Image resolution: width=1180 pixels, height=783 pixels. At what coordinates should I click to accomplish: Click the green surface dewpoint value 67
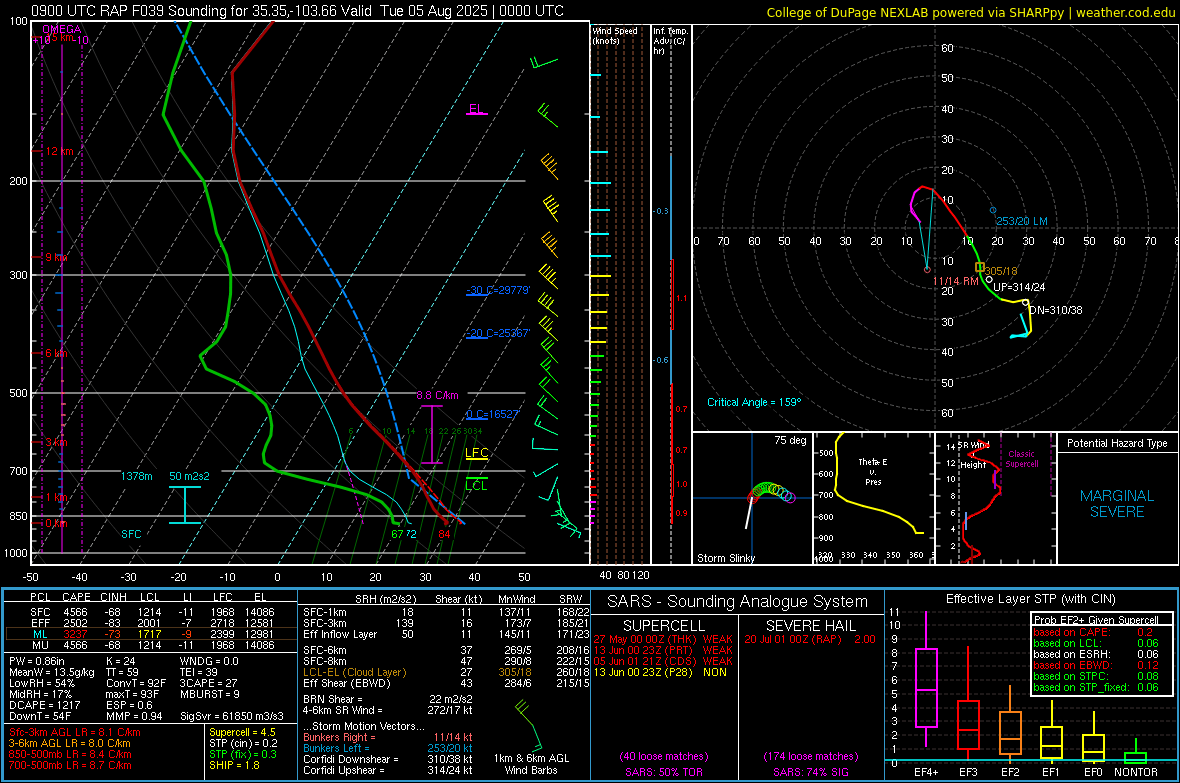click(x=397, y=534)
